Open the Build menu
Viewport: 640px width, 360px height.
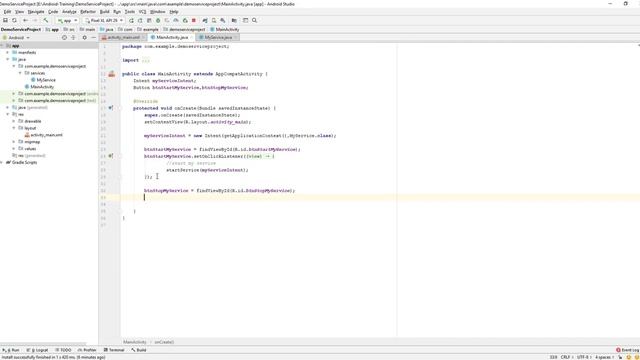coord(104,12)
